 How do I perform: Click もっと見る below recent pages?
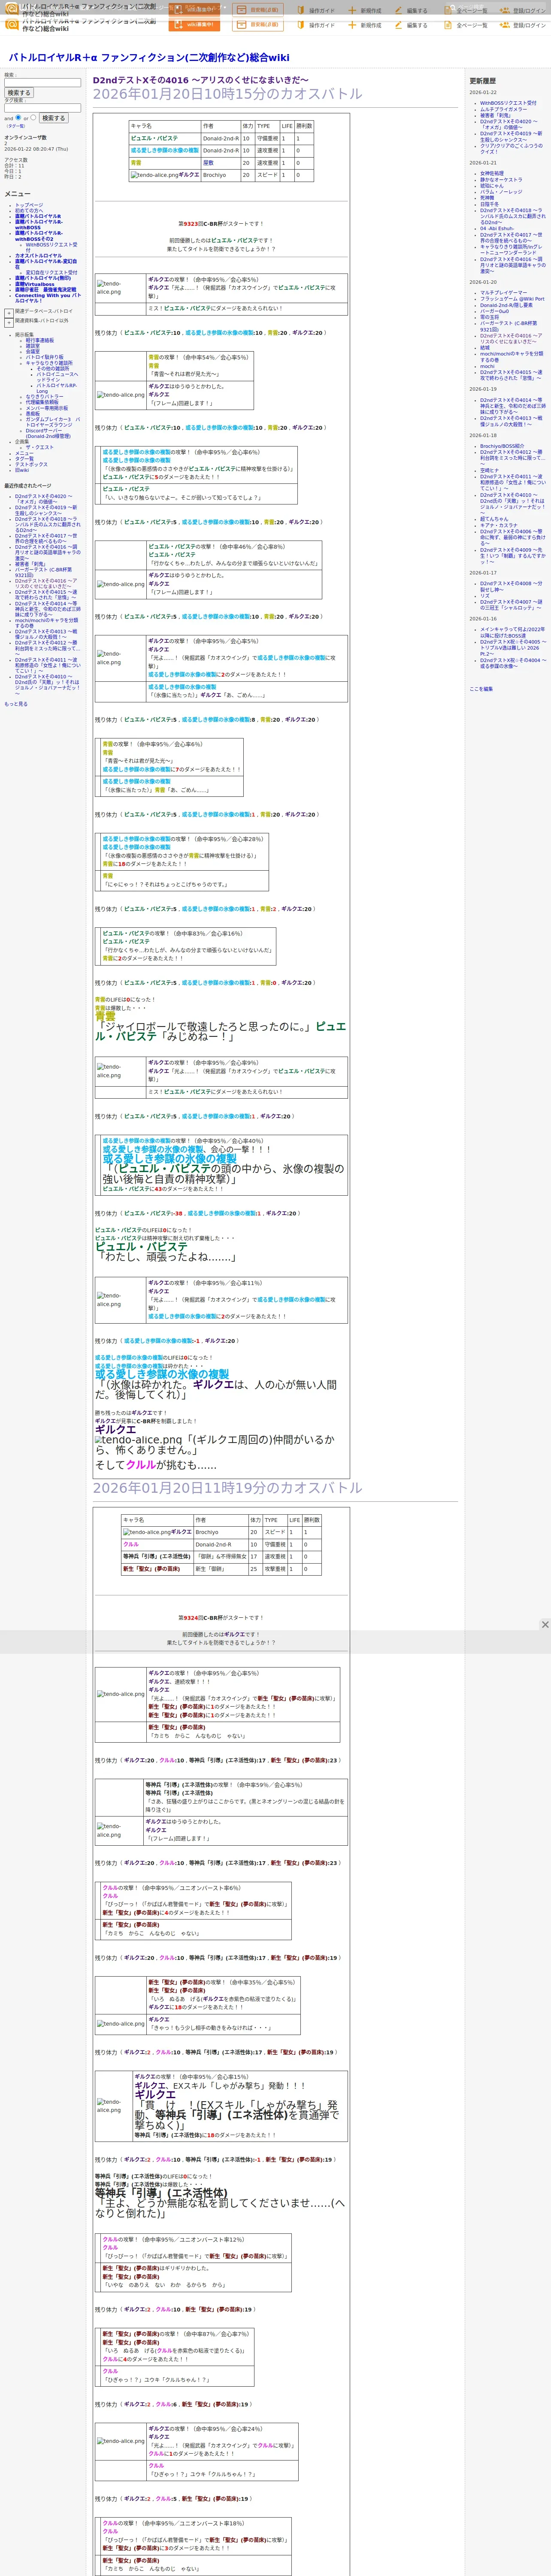point(16,704)
